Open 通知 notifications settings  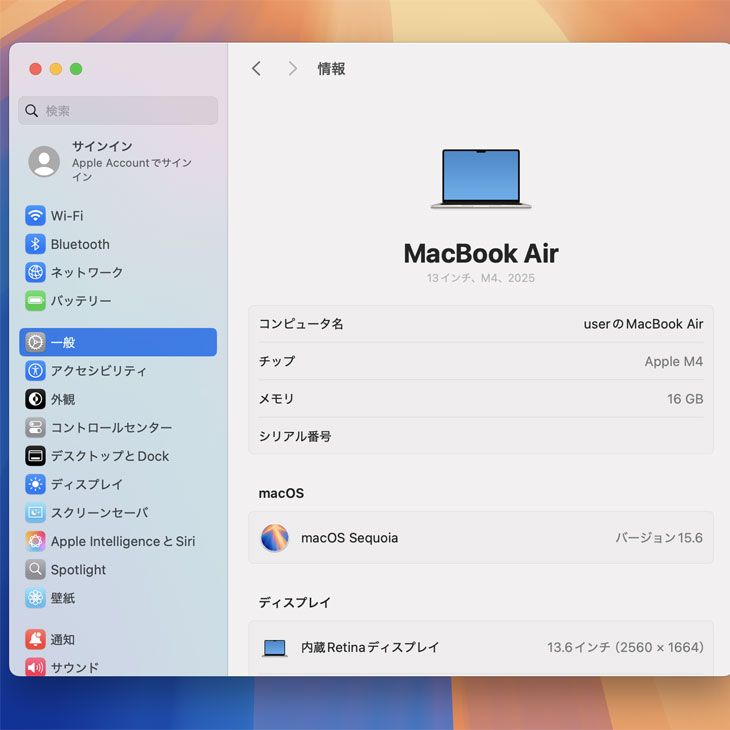point(63,640)
